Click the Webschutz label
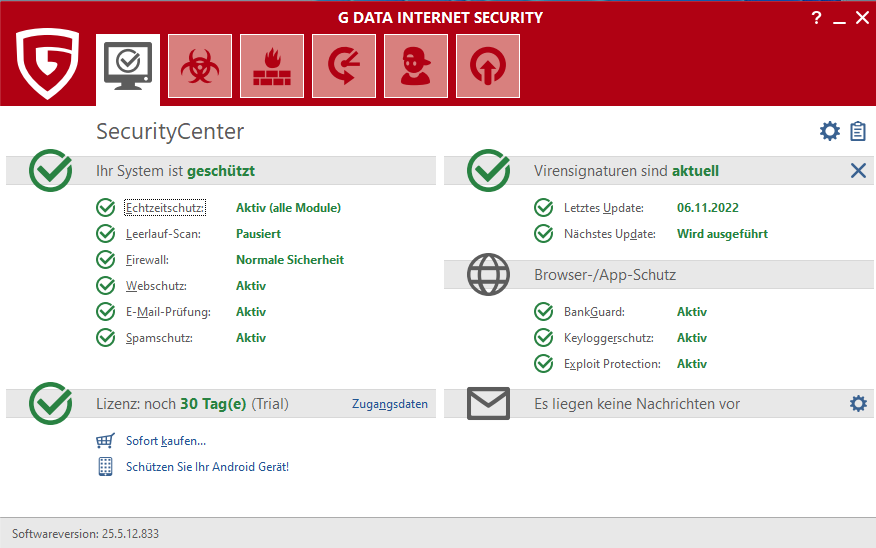876x548 pixels. tap(156, 286)
